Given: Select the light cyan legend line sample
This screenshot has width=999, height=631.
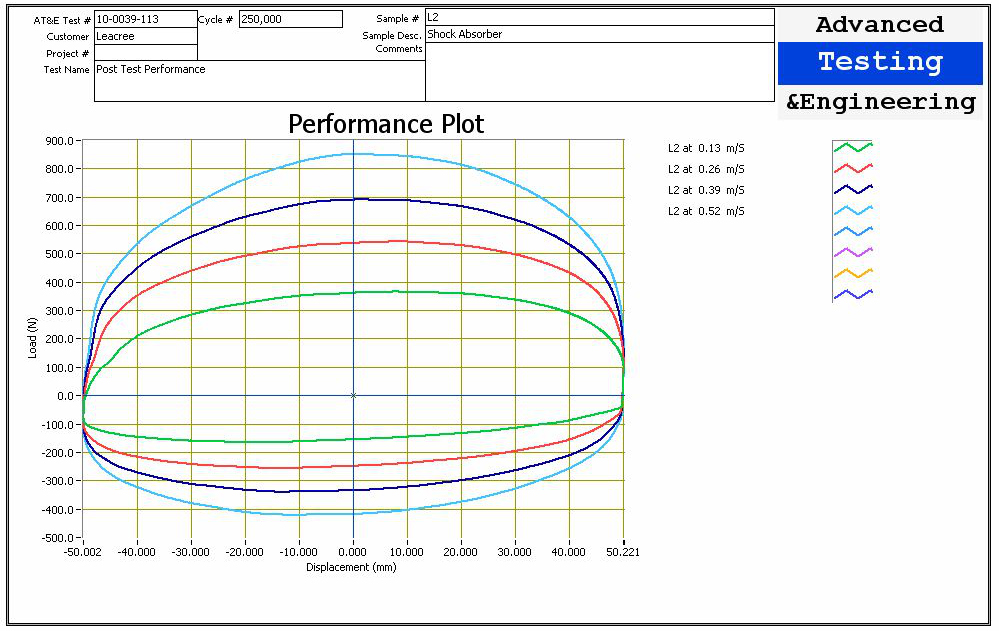Looking at the screenshot, I should pos(853,209).
